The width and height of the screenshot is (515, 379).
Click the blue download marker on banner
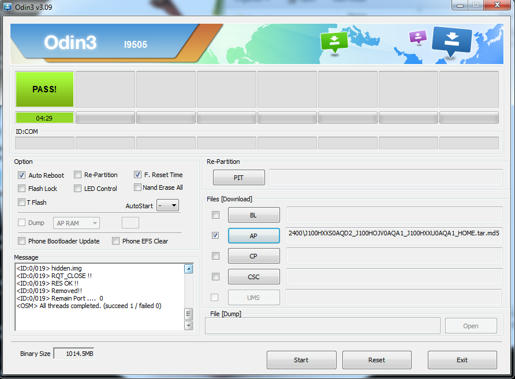[452, 41]
